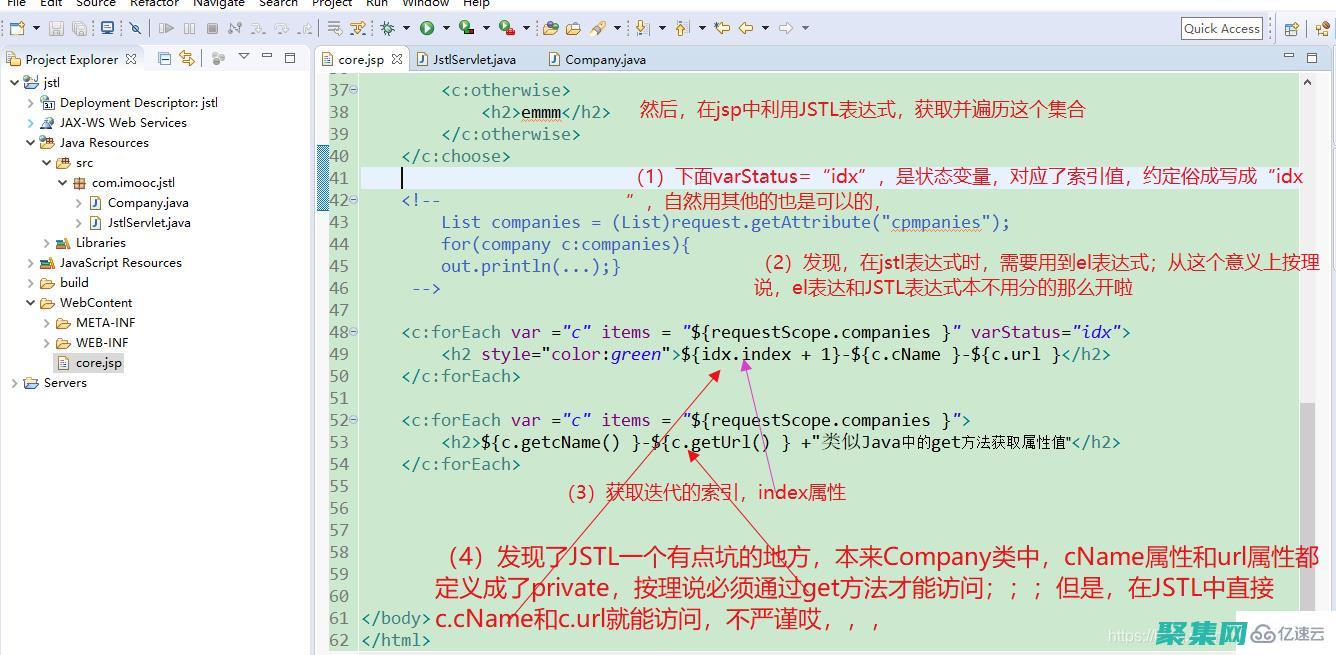Click the Debug bug icon in toolbar
The image size is (1336, 655).
coord(387,28)
